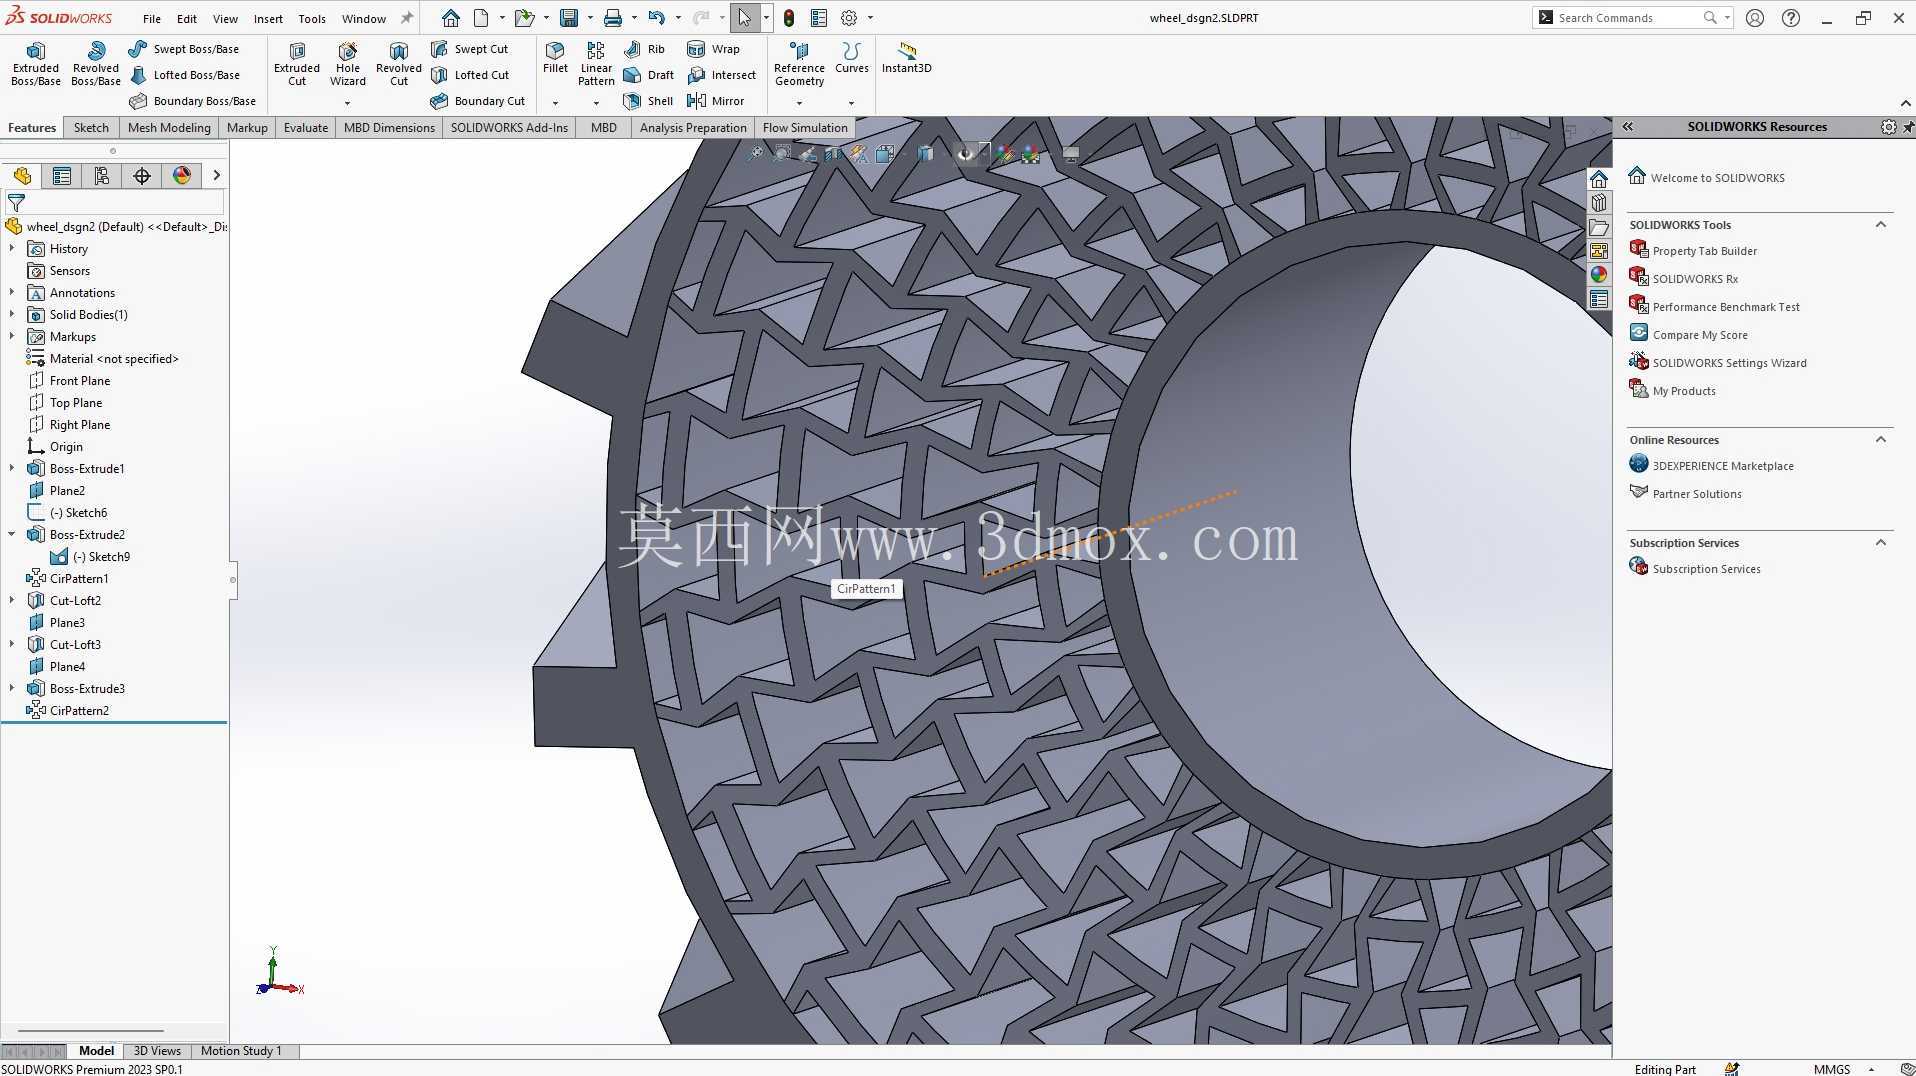Select the Wrap tool

tap(713, 49)
